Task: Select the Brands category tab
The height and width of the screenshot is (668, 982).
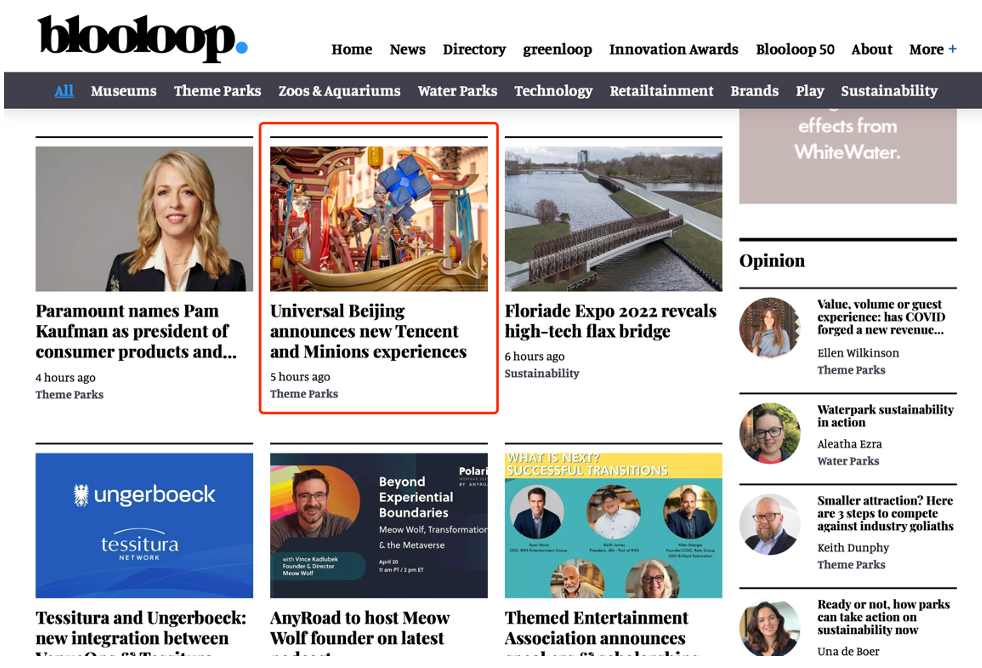Action: point(754,91)
